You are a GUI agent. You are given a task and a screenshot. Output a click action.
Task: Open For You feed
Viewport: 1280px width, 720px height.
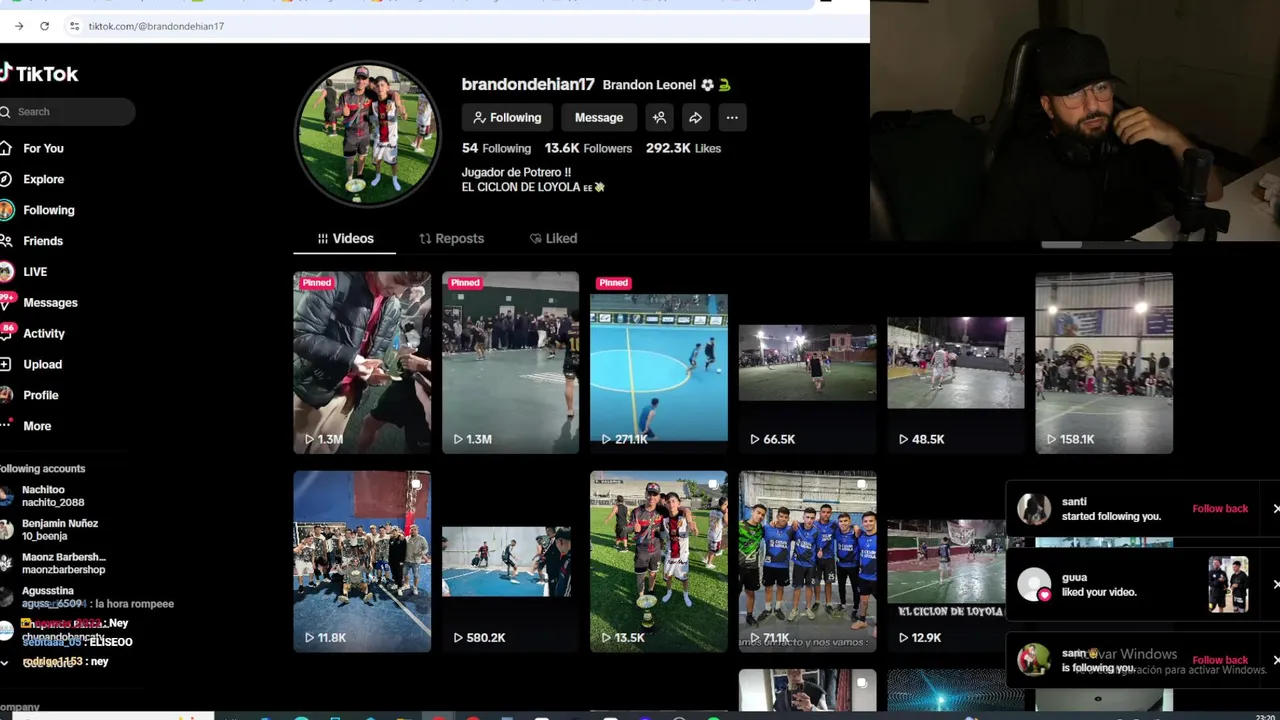click(43, 148)
